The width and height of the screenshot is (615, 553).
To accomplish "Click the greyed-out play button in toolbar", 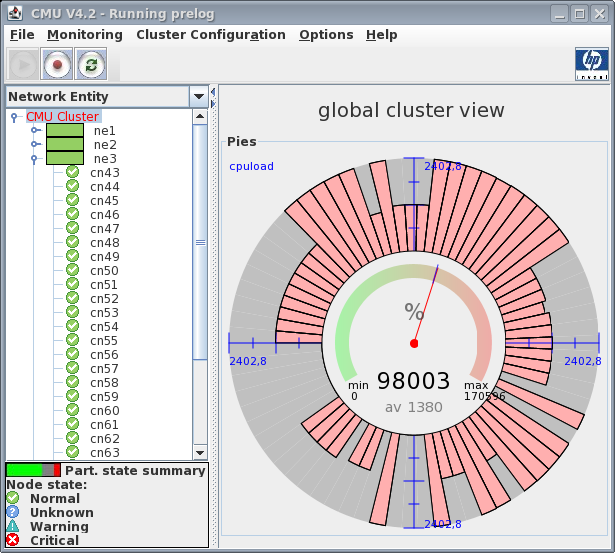I will point(22,64).
